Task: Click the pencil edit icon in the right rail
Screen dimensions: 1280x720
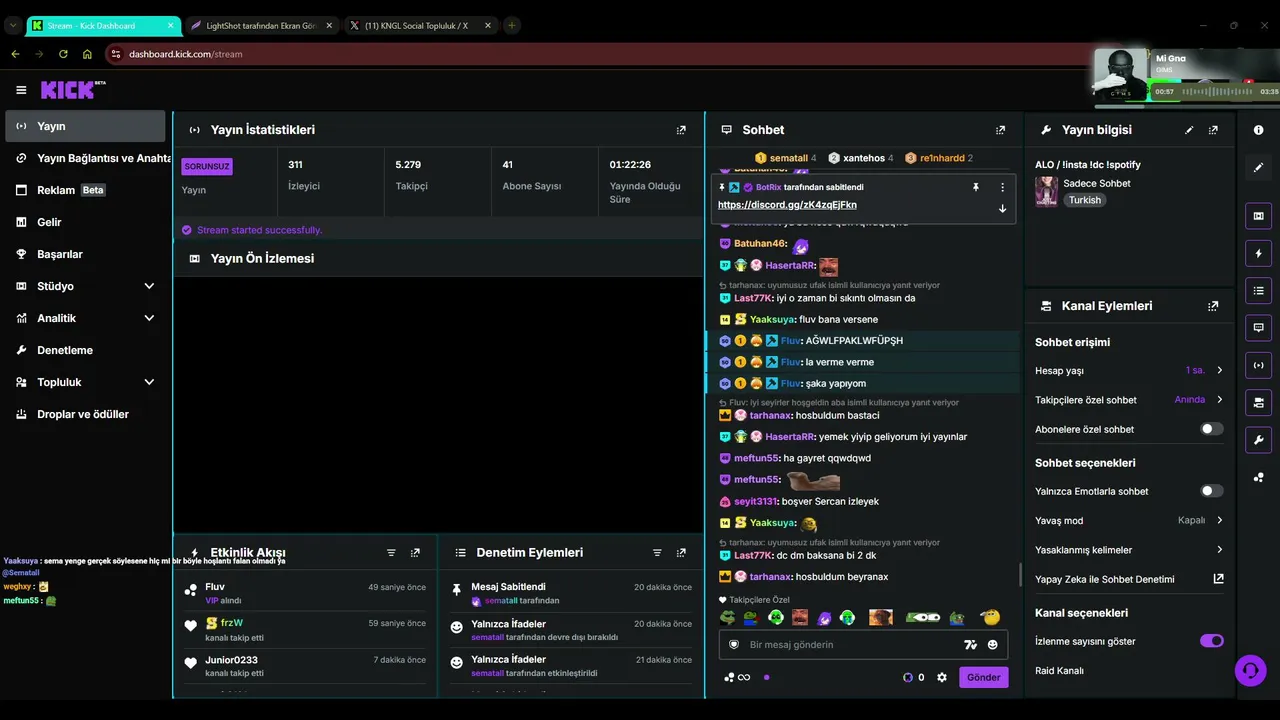Action: [1258, 168]
